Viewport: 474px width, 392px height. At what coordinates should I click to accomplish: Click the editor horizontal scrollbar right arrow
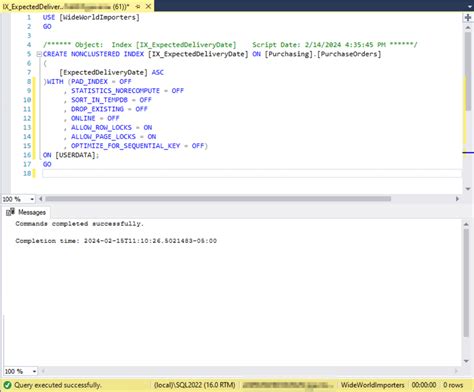pyautogui.click(x=457, y=199)
